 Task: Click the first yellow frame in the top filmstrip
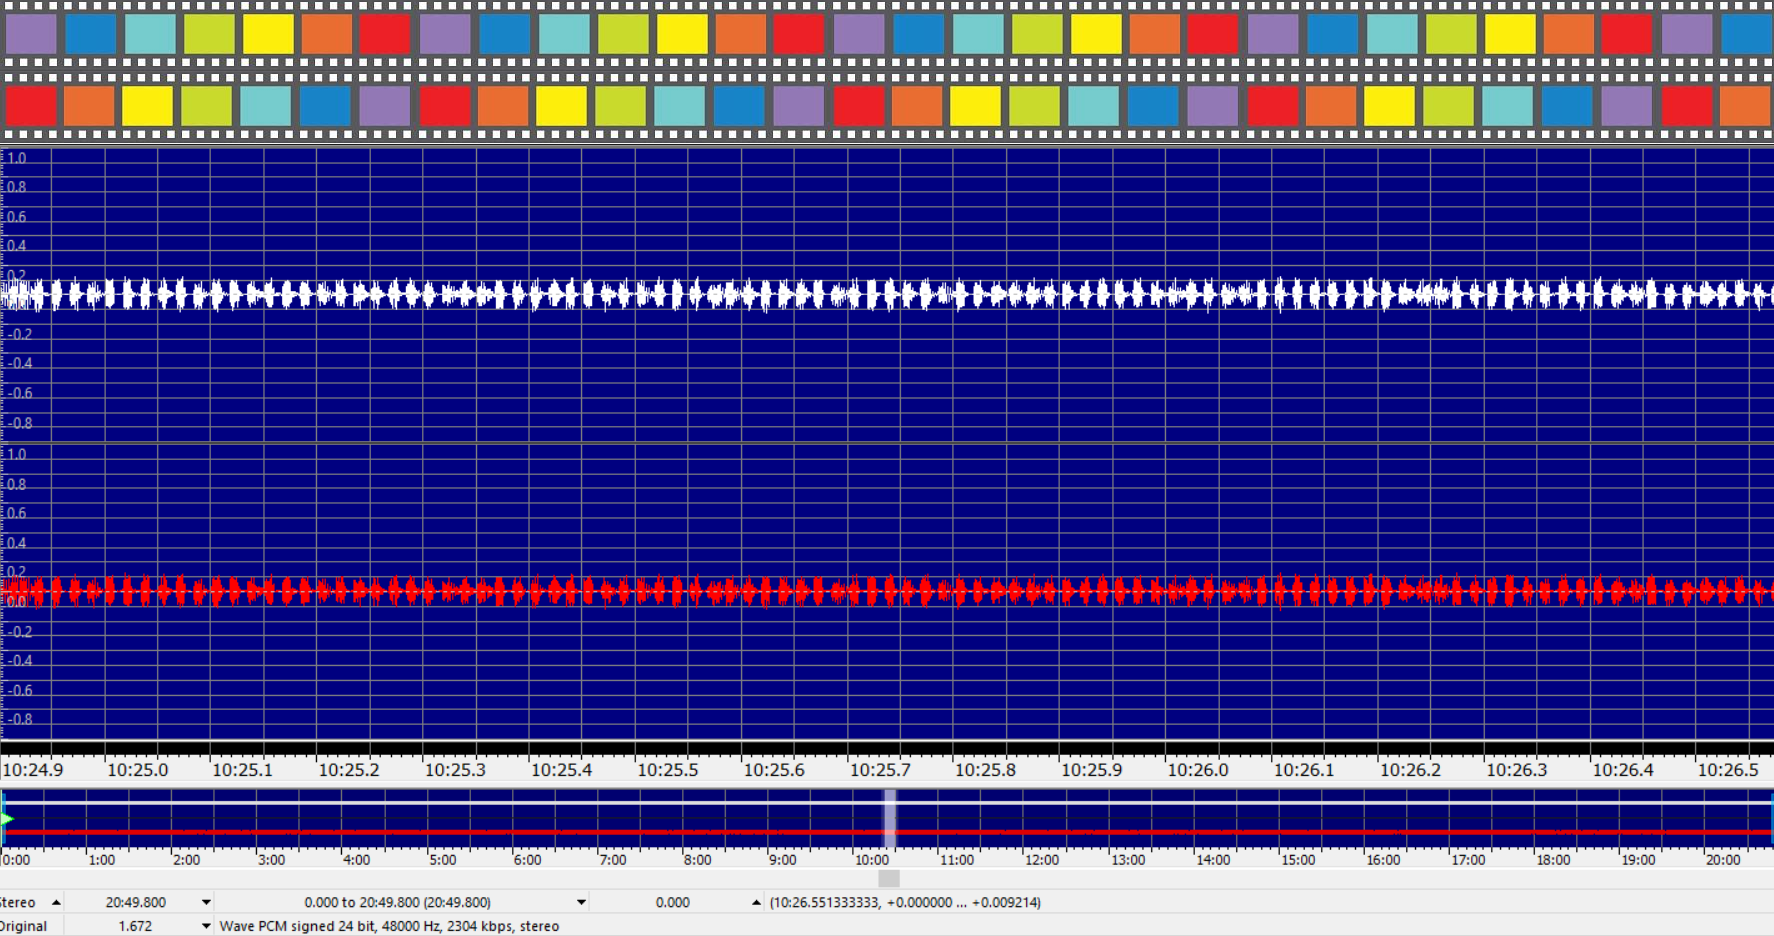tap(268, 33)
